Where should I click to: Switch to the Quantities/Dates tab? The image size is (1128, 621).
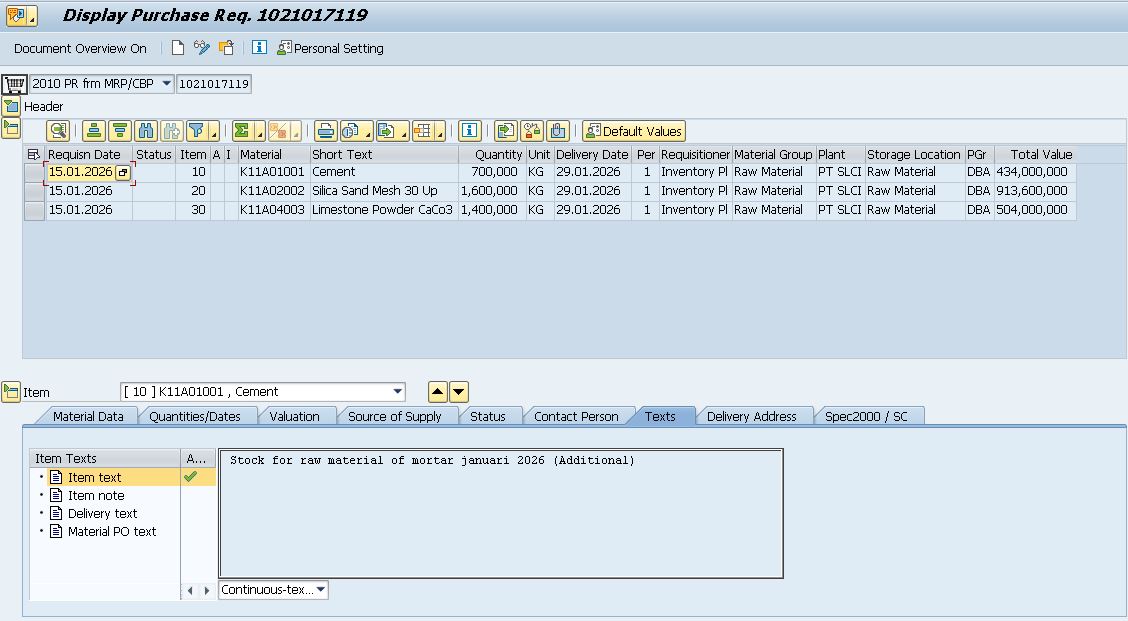pyautogui.click(x=195, y=416)
